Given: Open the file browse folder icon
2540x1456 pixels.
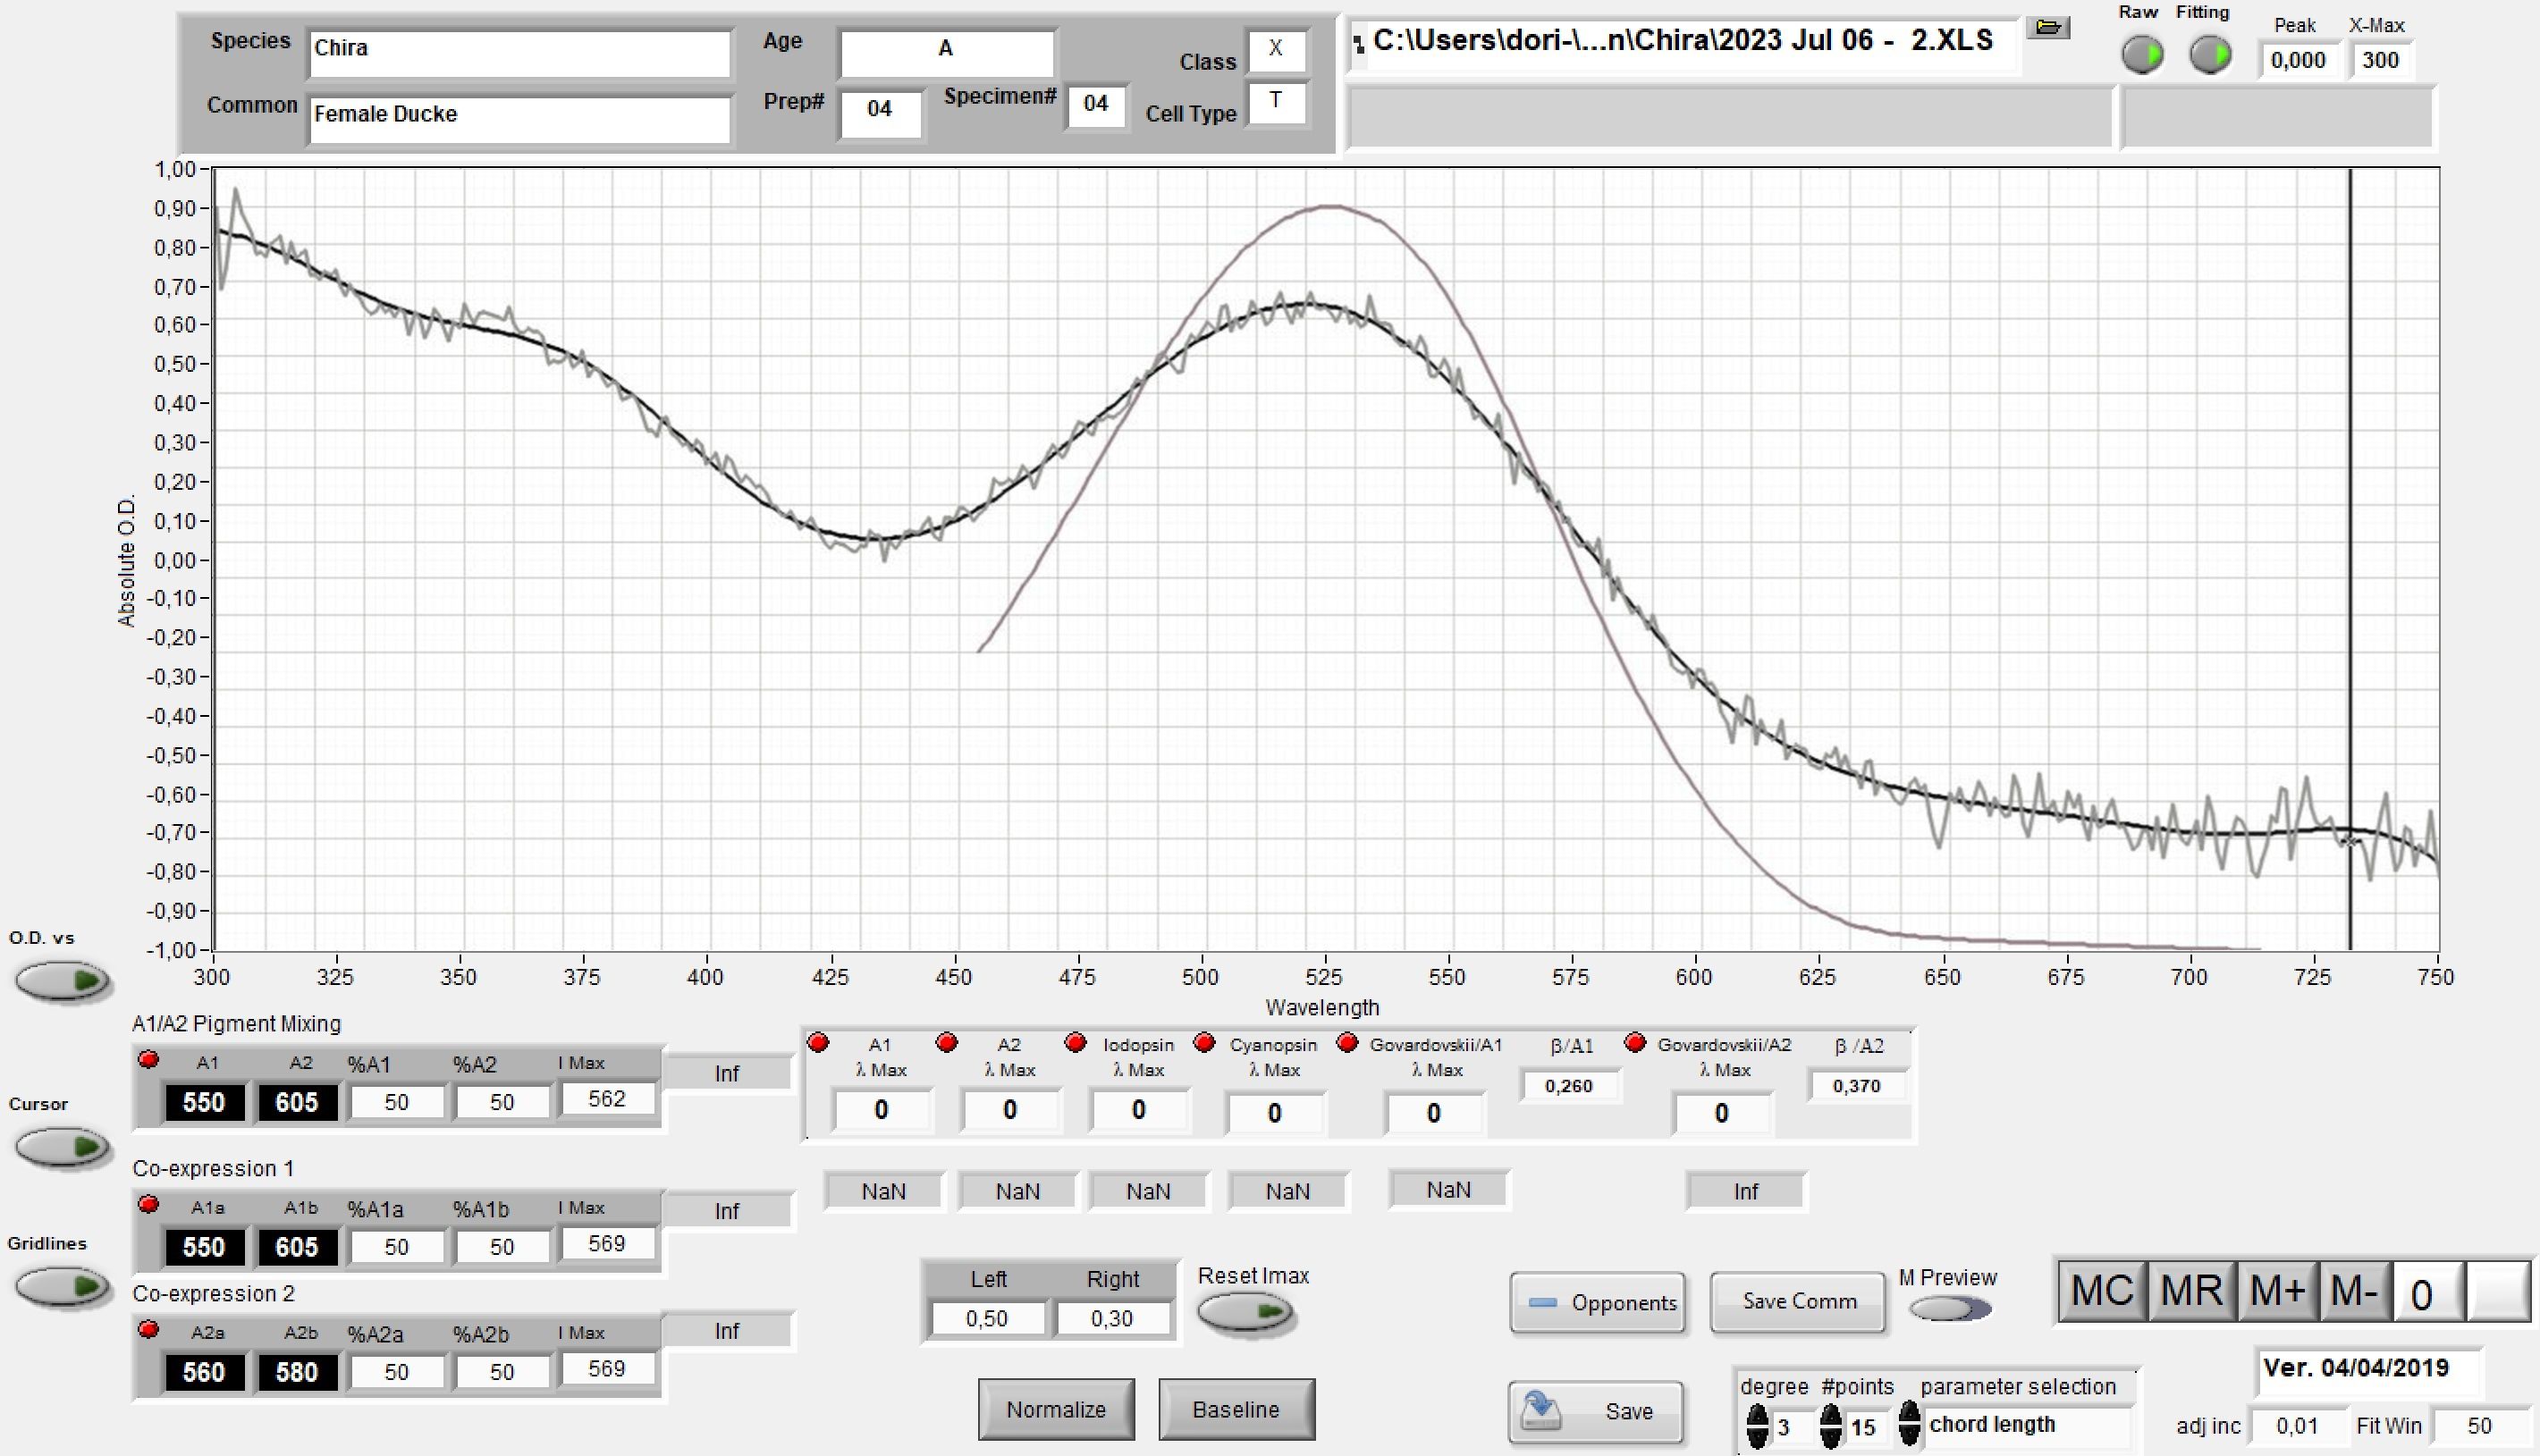Looking at the screenshot, I should (2048, 27).
